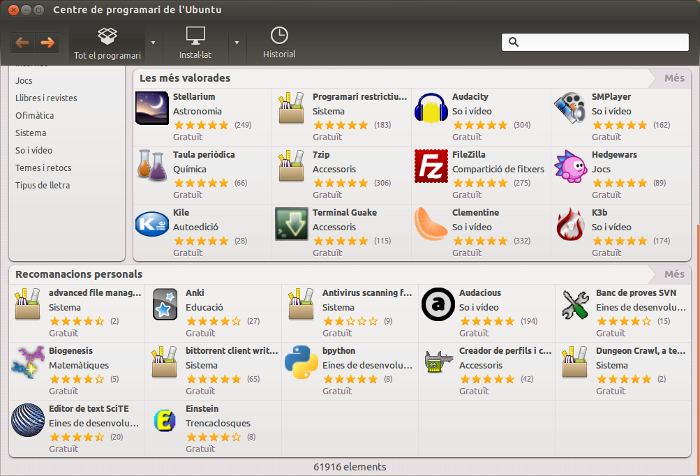
Task: Open the Hedgewars pink hedgehog icon
Action: (571, 166)
